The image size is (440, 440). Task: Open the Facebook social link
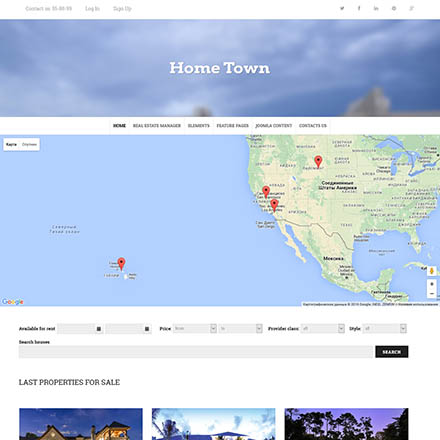(359, 8)
